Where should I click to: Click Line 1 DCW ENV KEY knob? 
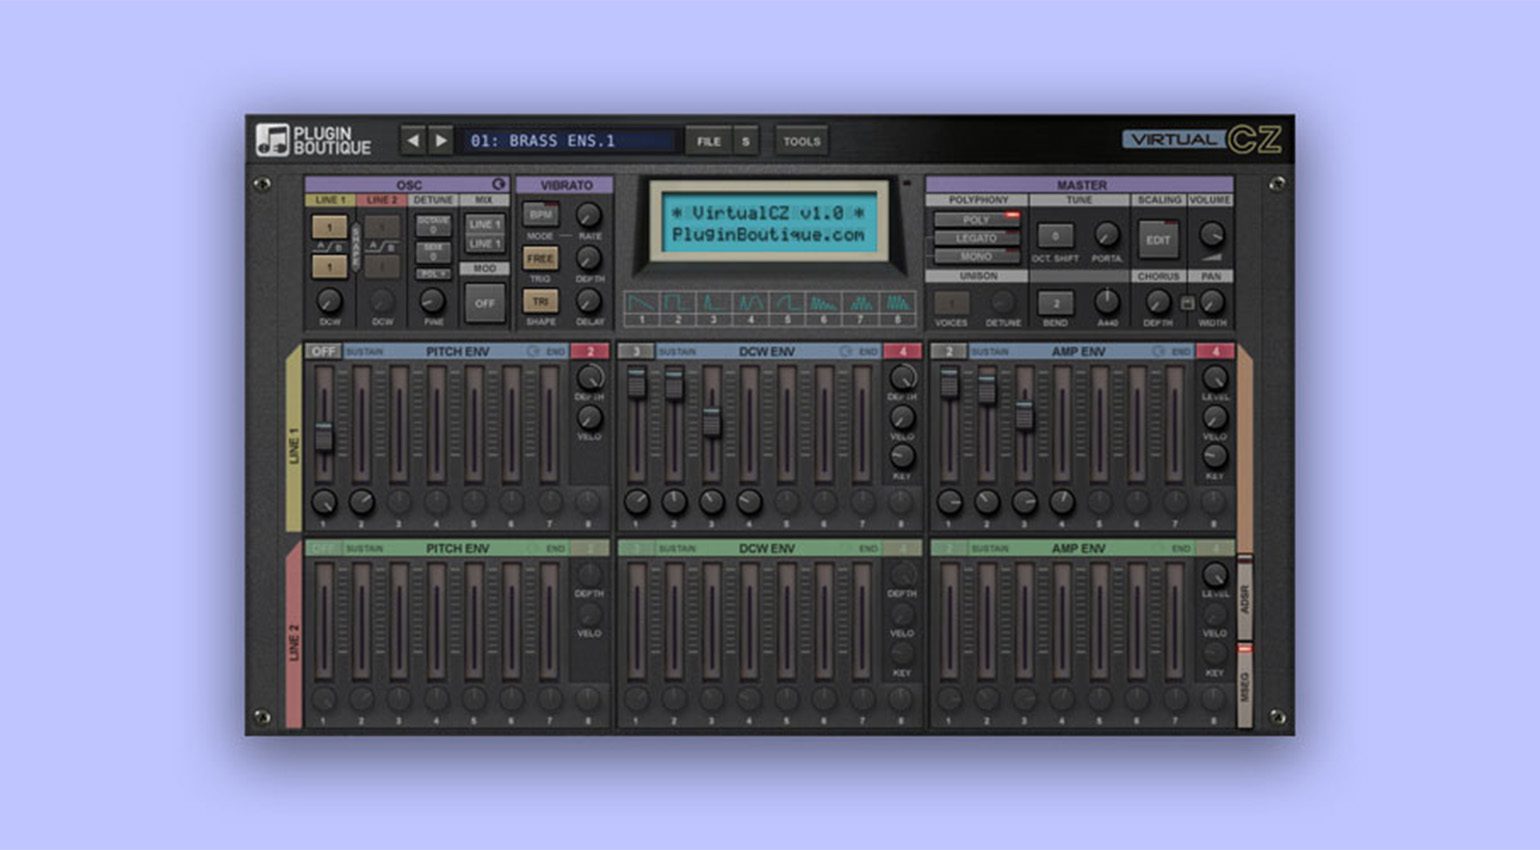point(902,456)
